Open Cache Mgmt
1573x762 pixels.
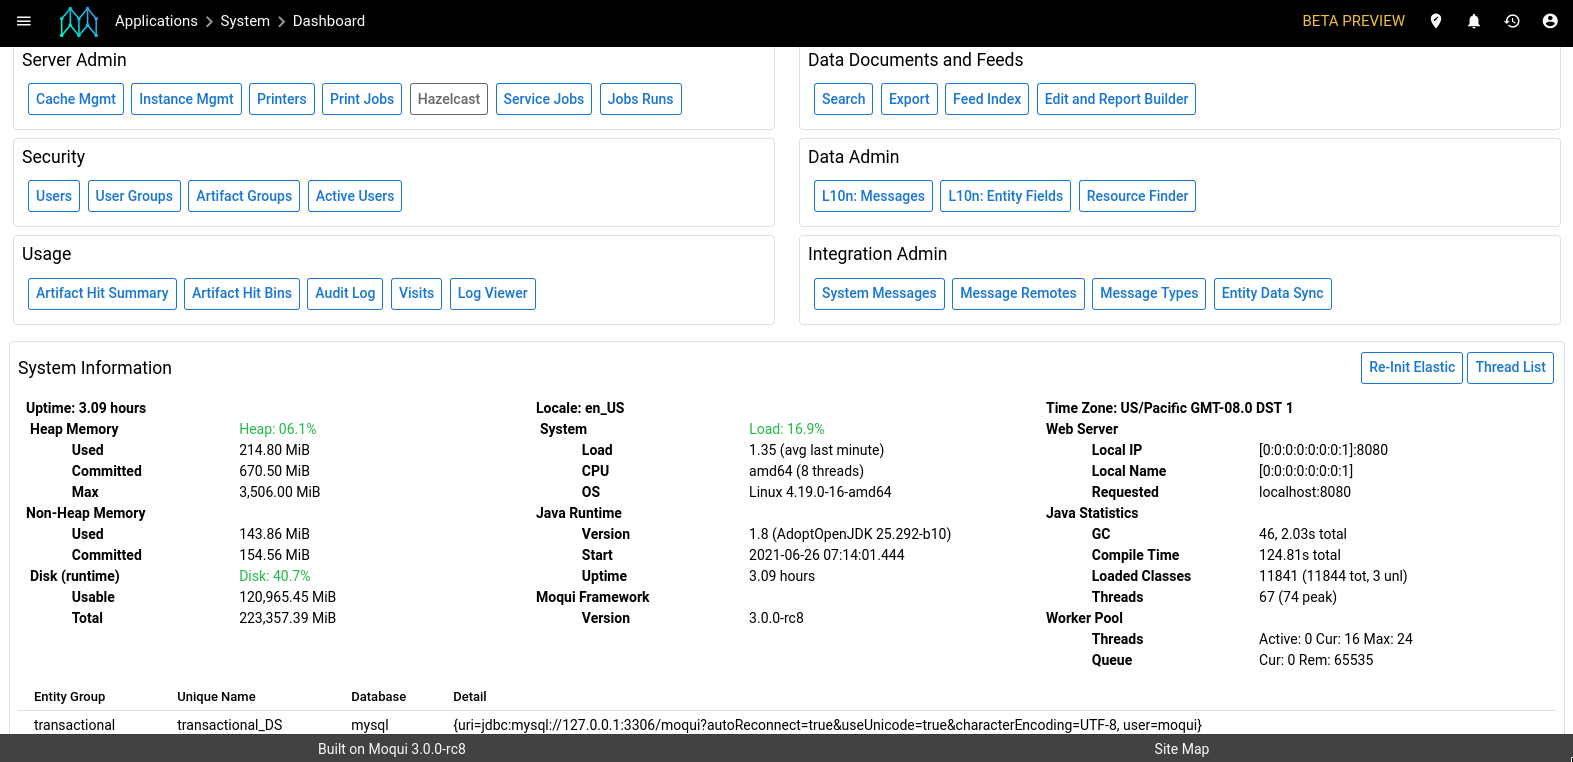[76, 99]
